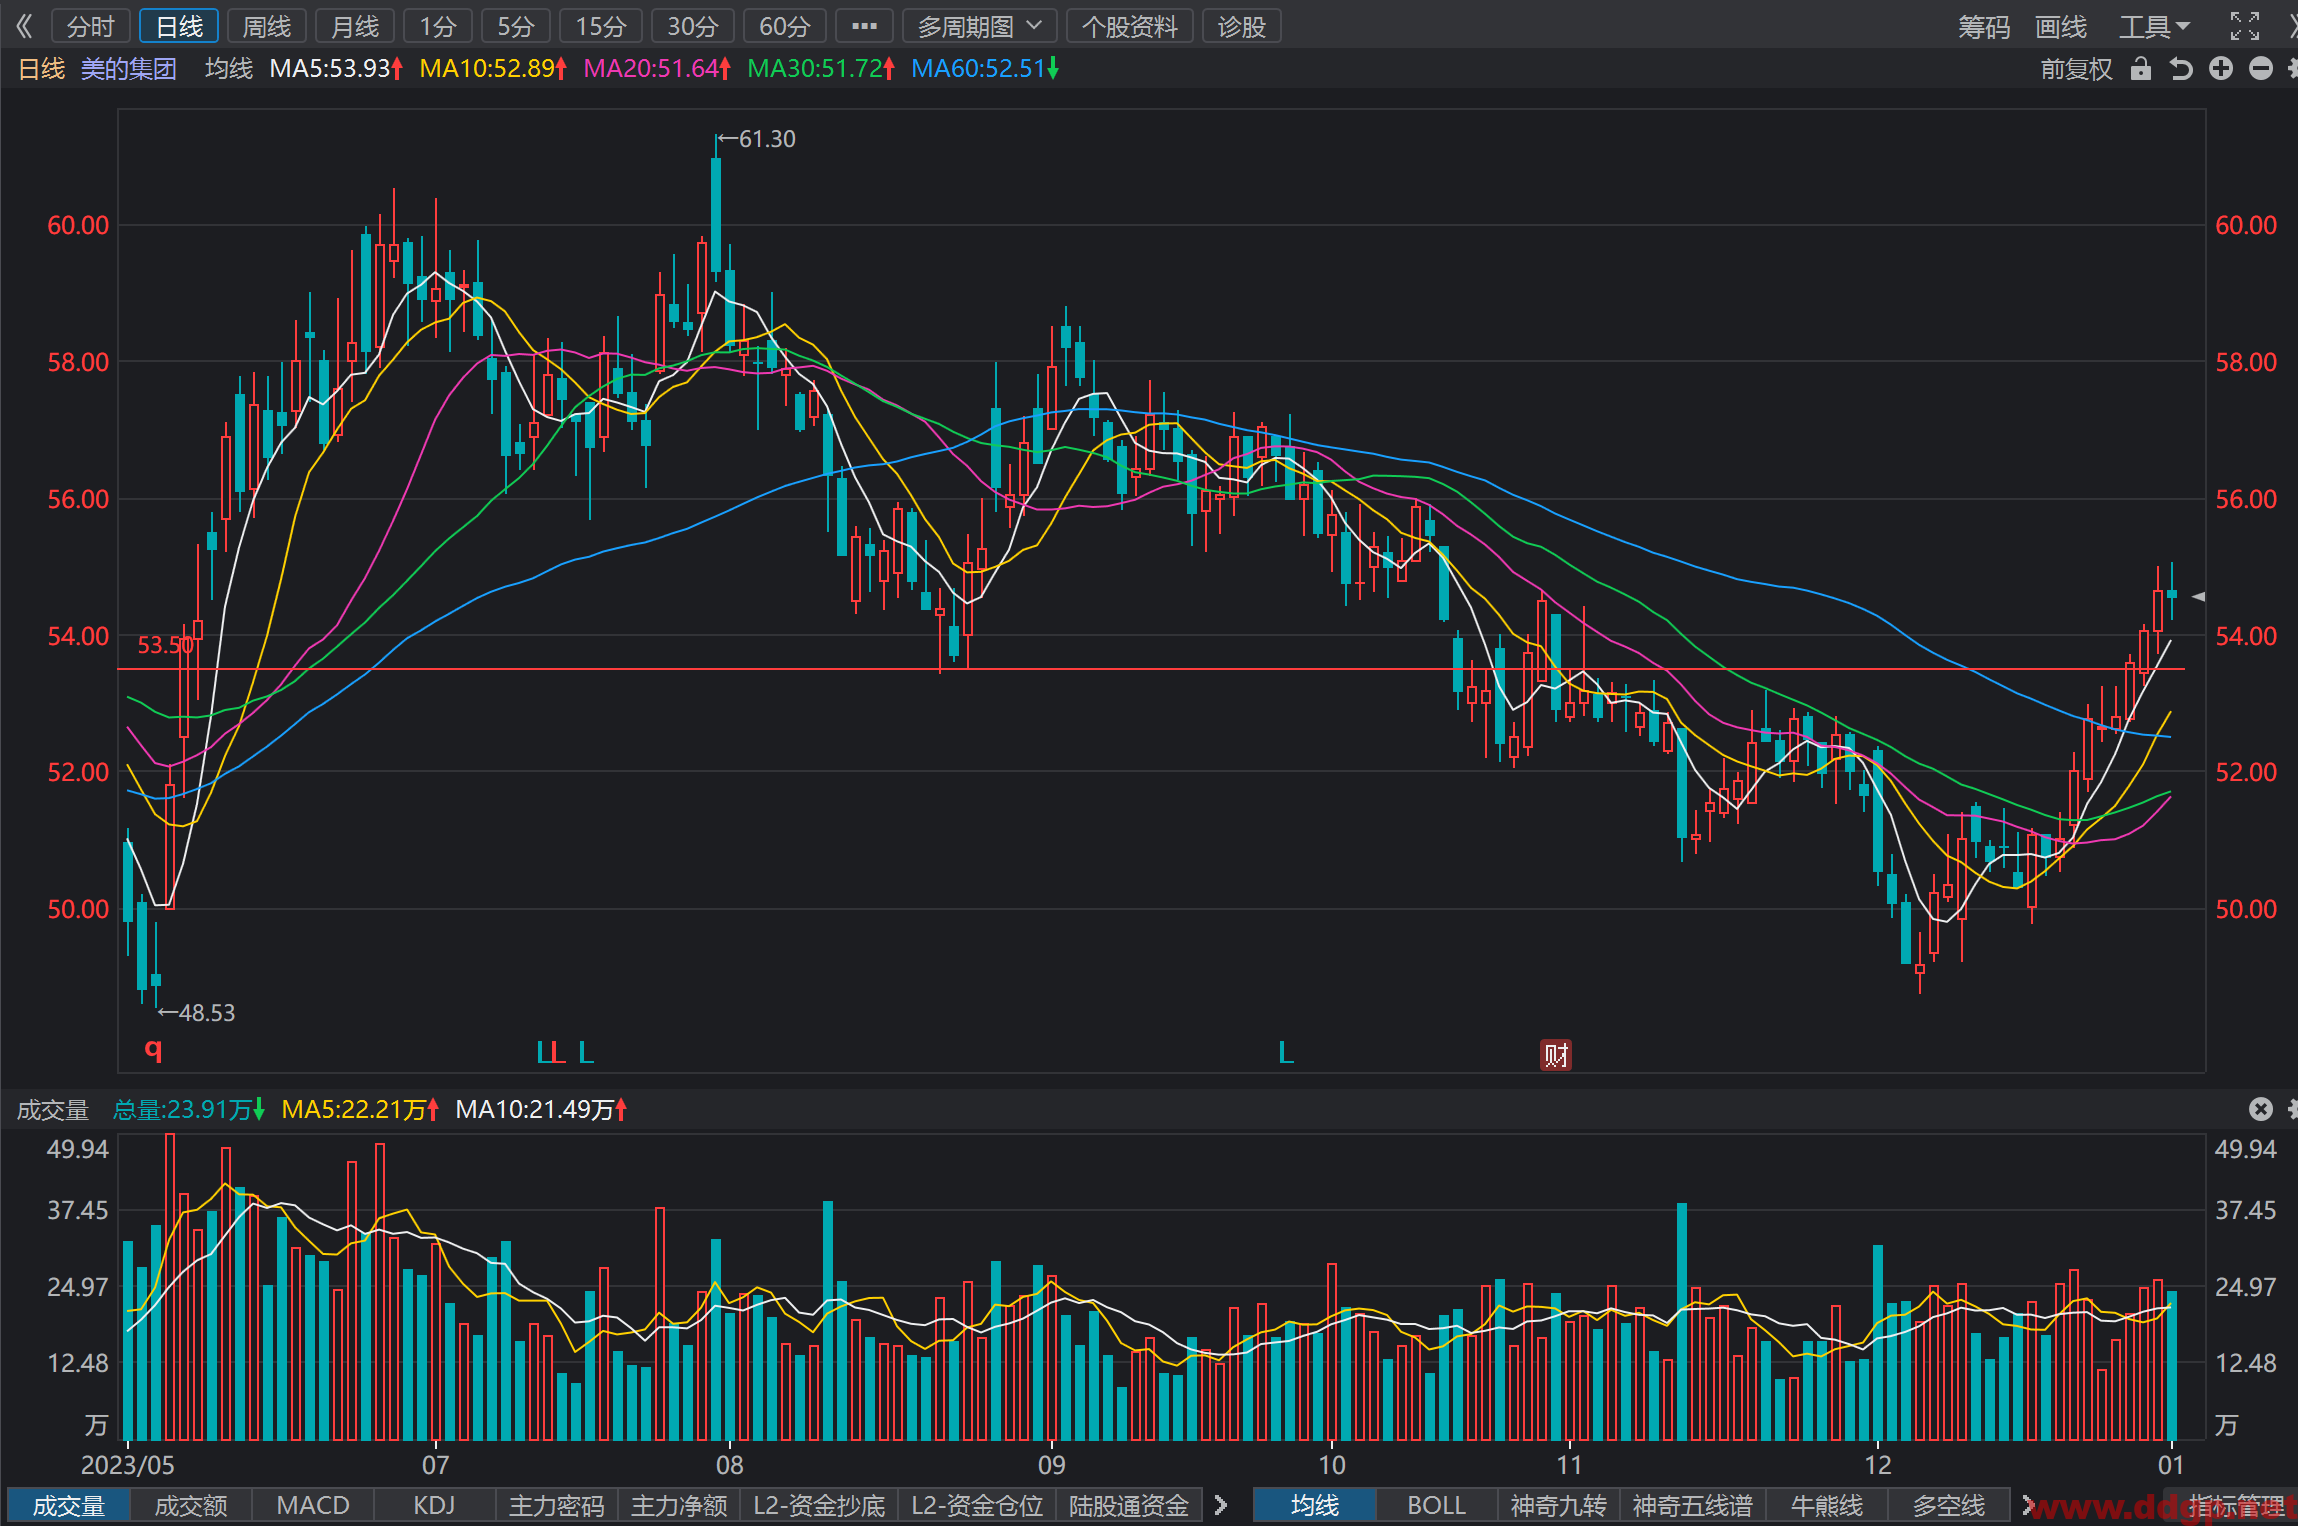The height and width of the screenshot is (1526, 2298).
Task: Click the back double-chevron icon at top left
Action: [x=24, y=26]
